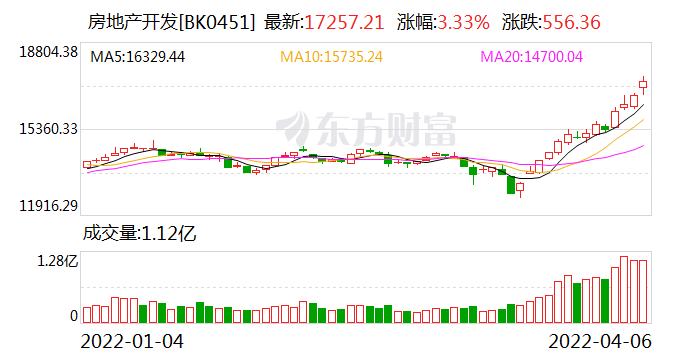Click the 18804.38 price axis label

pyautogui.click(x=48, y=52)
